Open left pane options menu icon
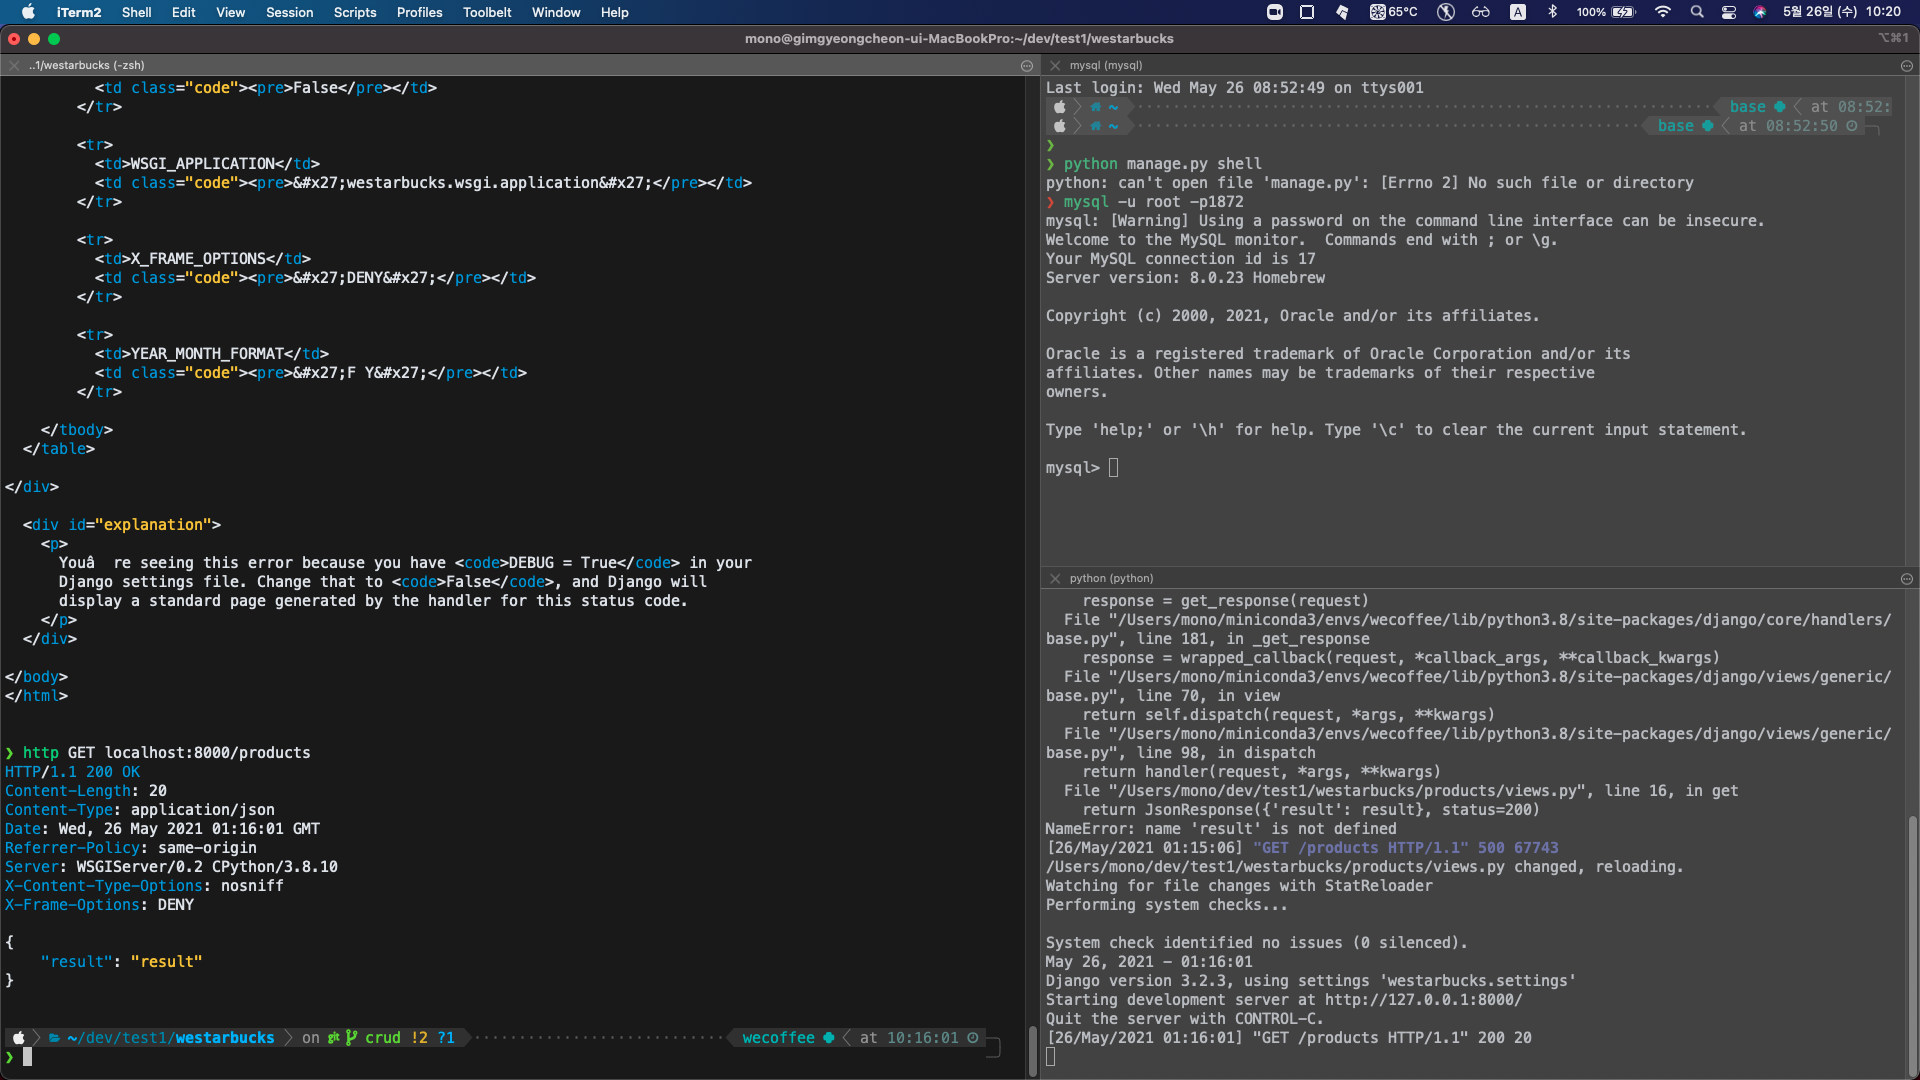 (x=1027, y=66)
